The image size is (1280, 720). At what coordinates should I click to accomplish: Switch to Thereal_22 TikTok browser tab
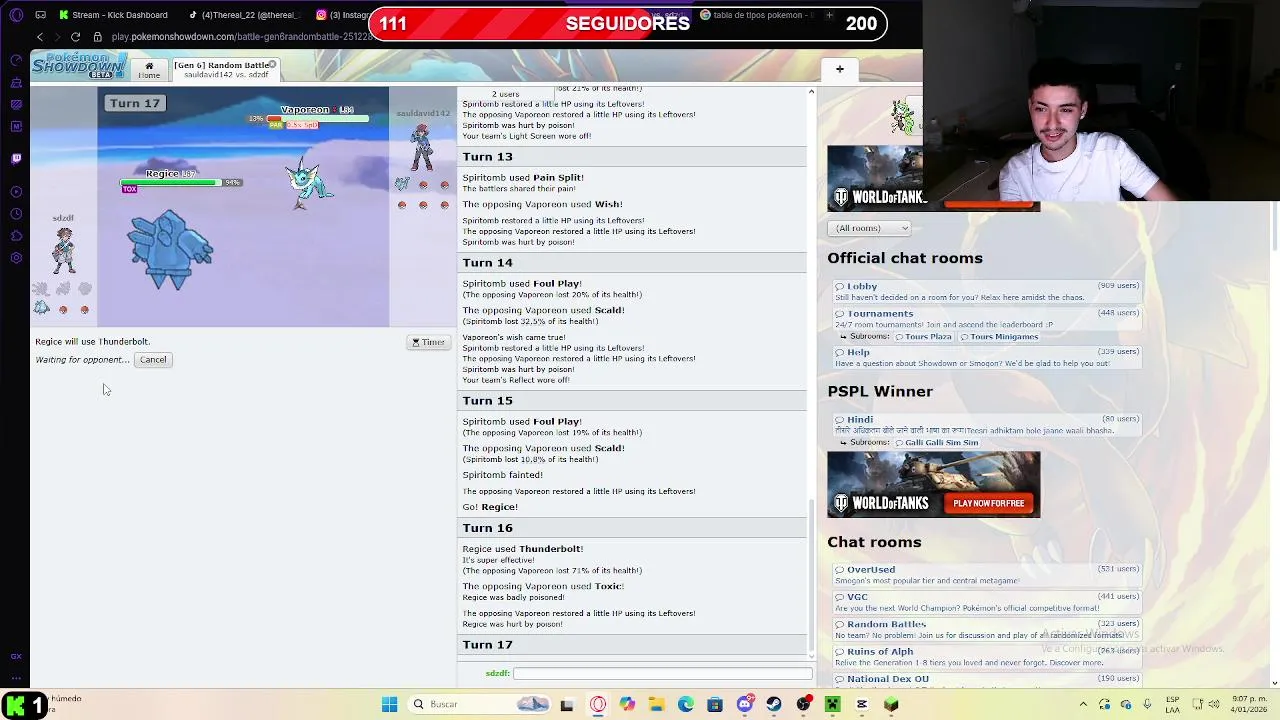[x=245, y=15]
